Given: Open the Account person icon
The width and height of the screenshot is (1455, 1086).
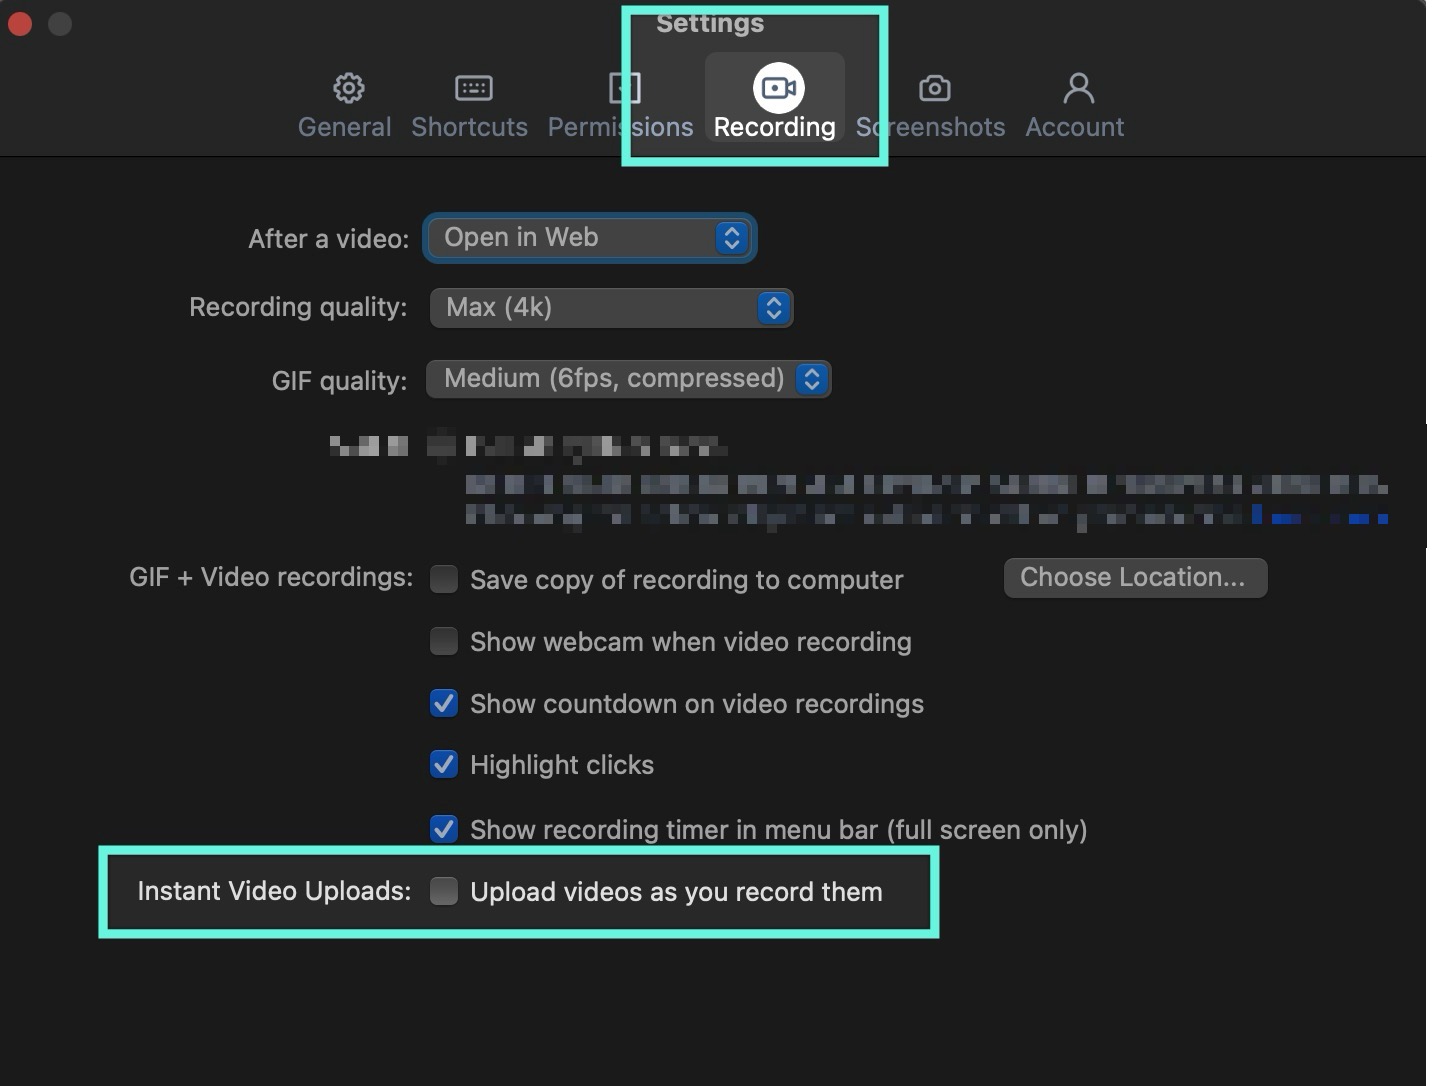Looking at the screenshot, I should [x=1078, y=88].
